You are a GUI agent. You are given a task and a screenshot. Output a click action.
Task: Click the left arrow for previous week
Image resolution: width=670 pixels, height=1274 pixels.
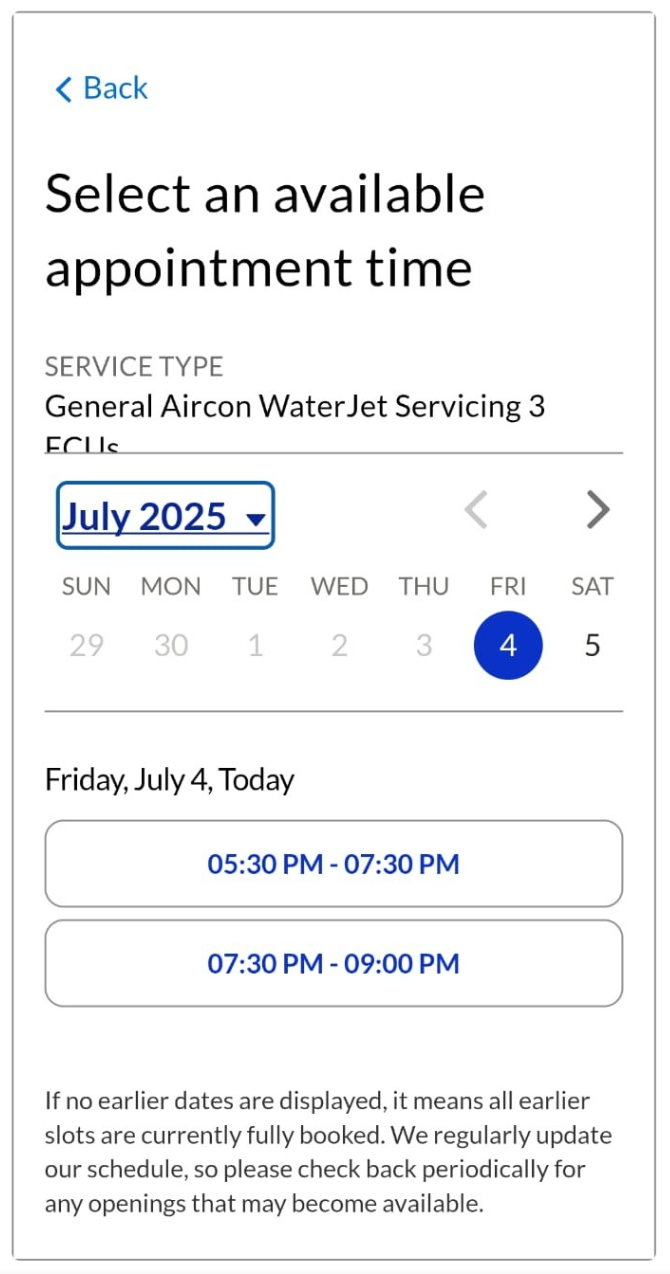(x=477, y=511)
